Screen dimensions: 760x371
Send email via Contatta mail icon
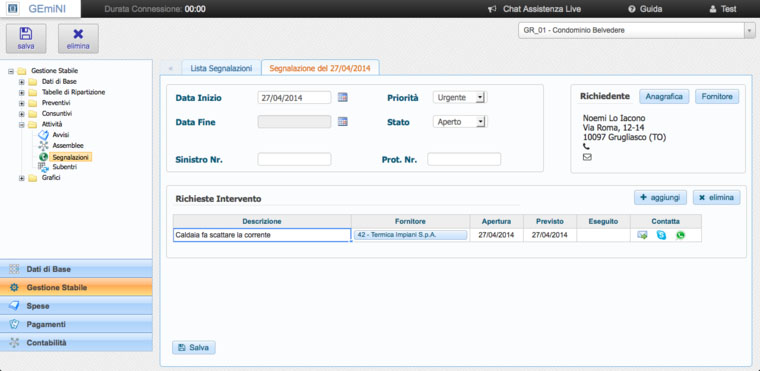[642, 236]
